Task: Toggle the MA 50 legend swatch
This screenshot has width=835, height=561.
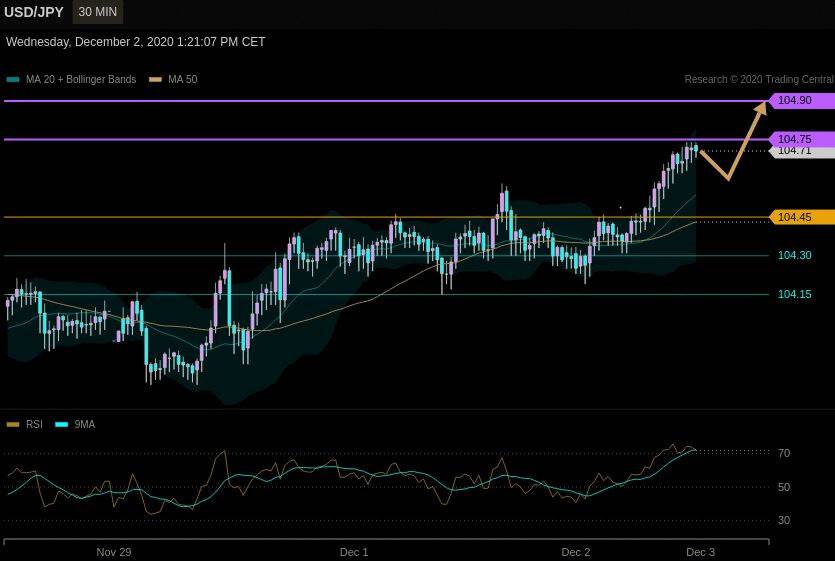Action: tap(155, 79)
